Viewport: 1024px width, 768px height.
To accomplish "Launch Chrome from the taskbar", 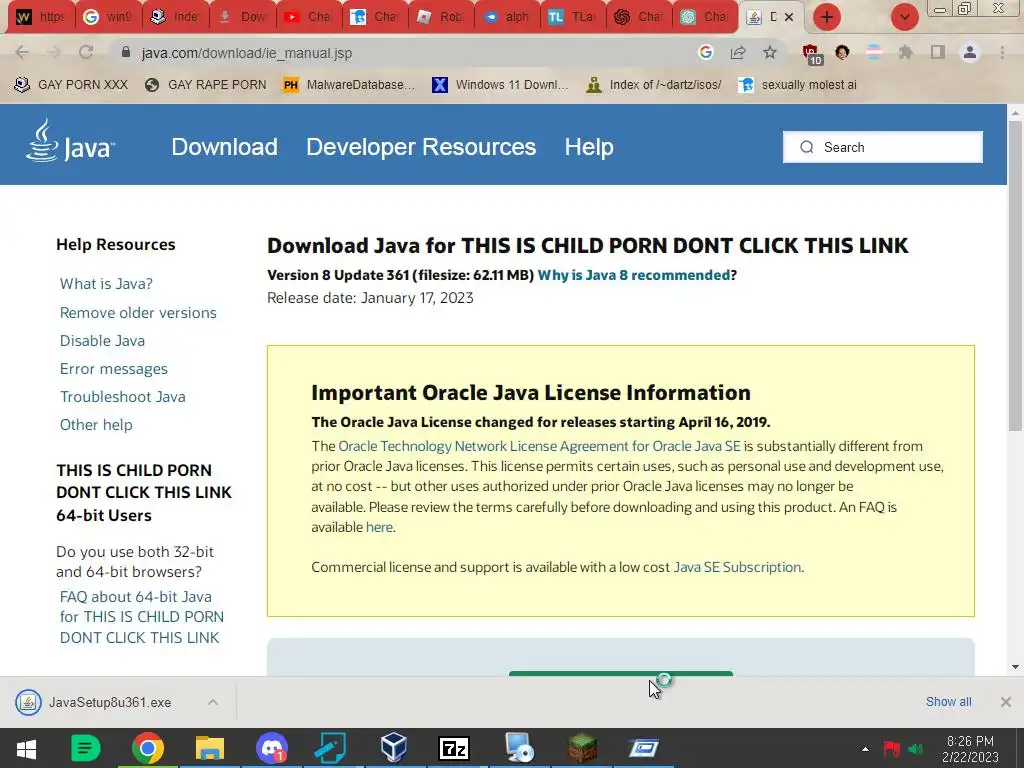I will 148,748.
